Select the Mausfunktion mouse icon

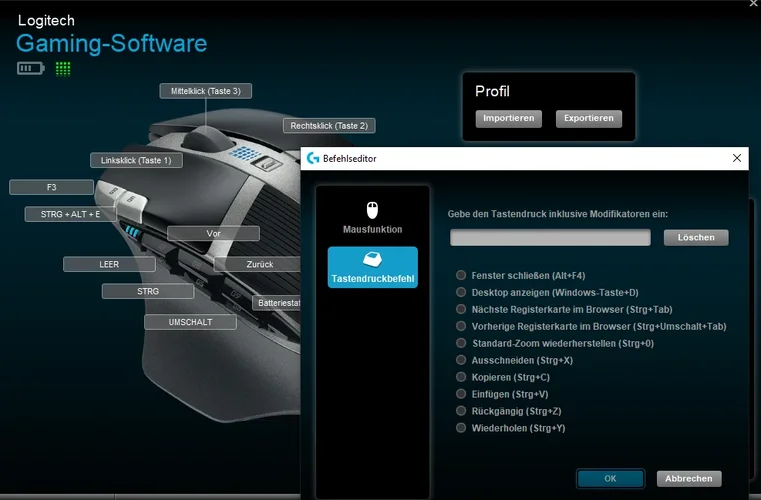(x=372, y=210)
